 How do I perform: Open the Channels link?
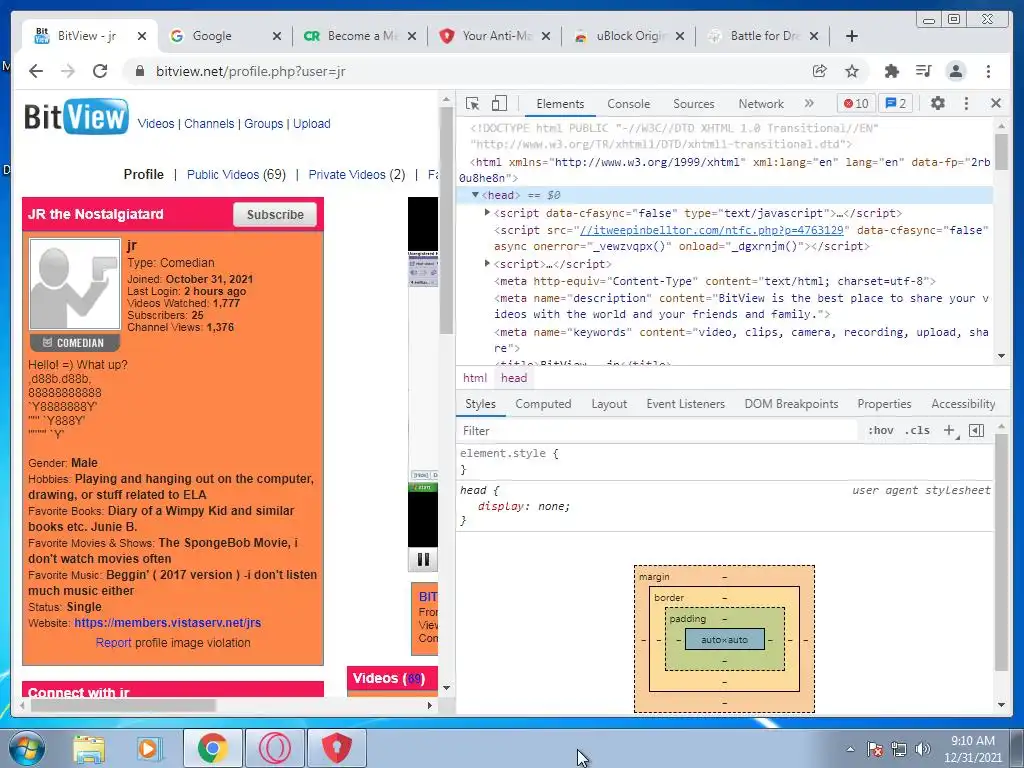click(x=209, y=123)
